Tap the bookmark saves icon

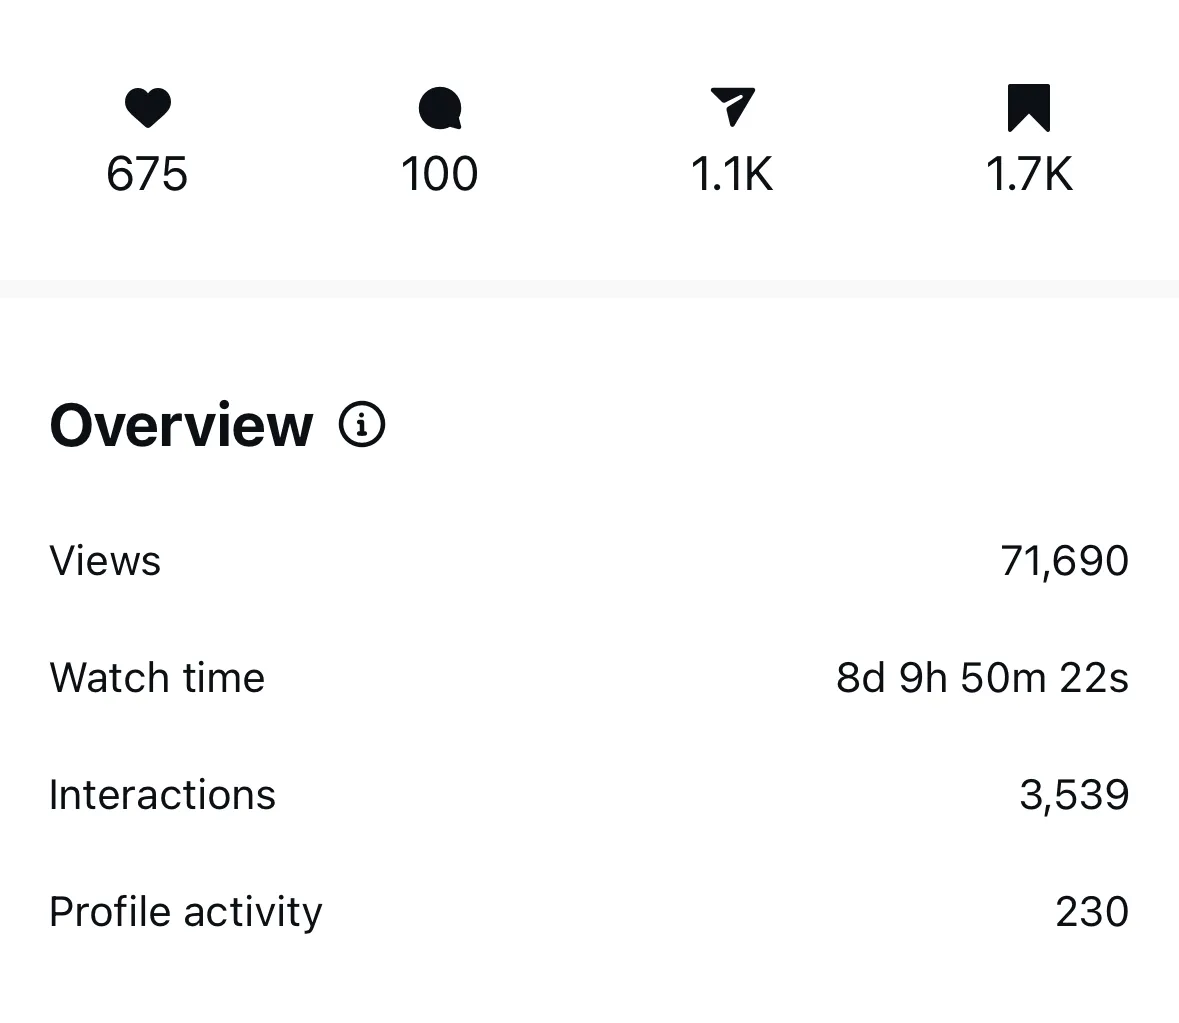click(1029, 108)
